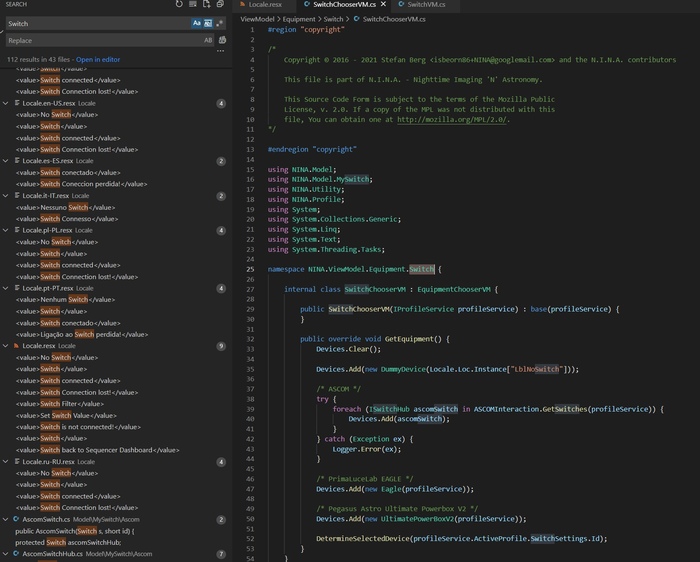Click Replace All icon

(x=222, y=41)
